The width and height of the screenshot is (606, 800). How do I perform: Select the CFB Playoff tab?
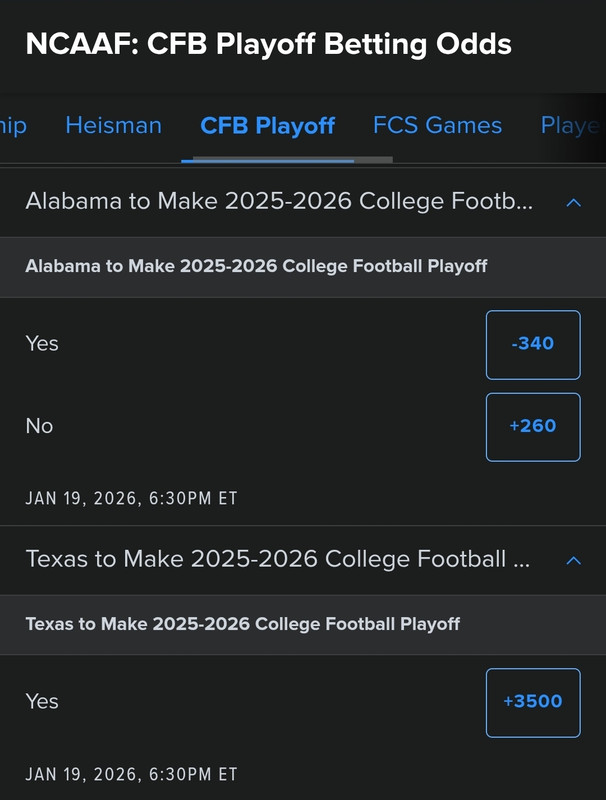(267, 126)
